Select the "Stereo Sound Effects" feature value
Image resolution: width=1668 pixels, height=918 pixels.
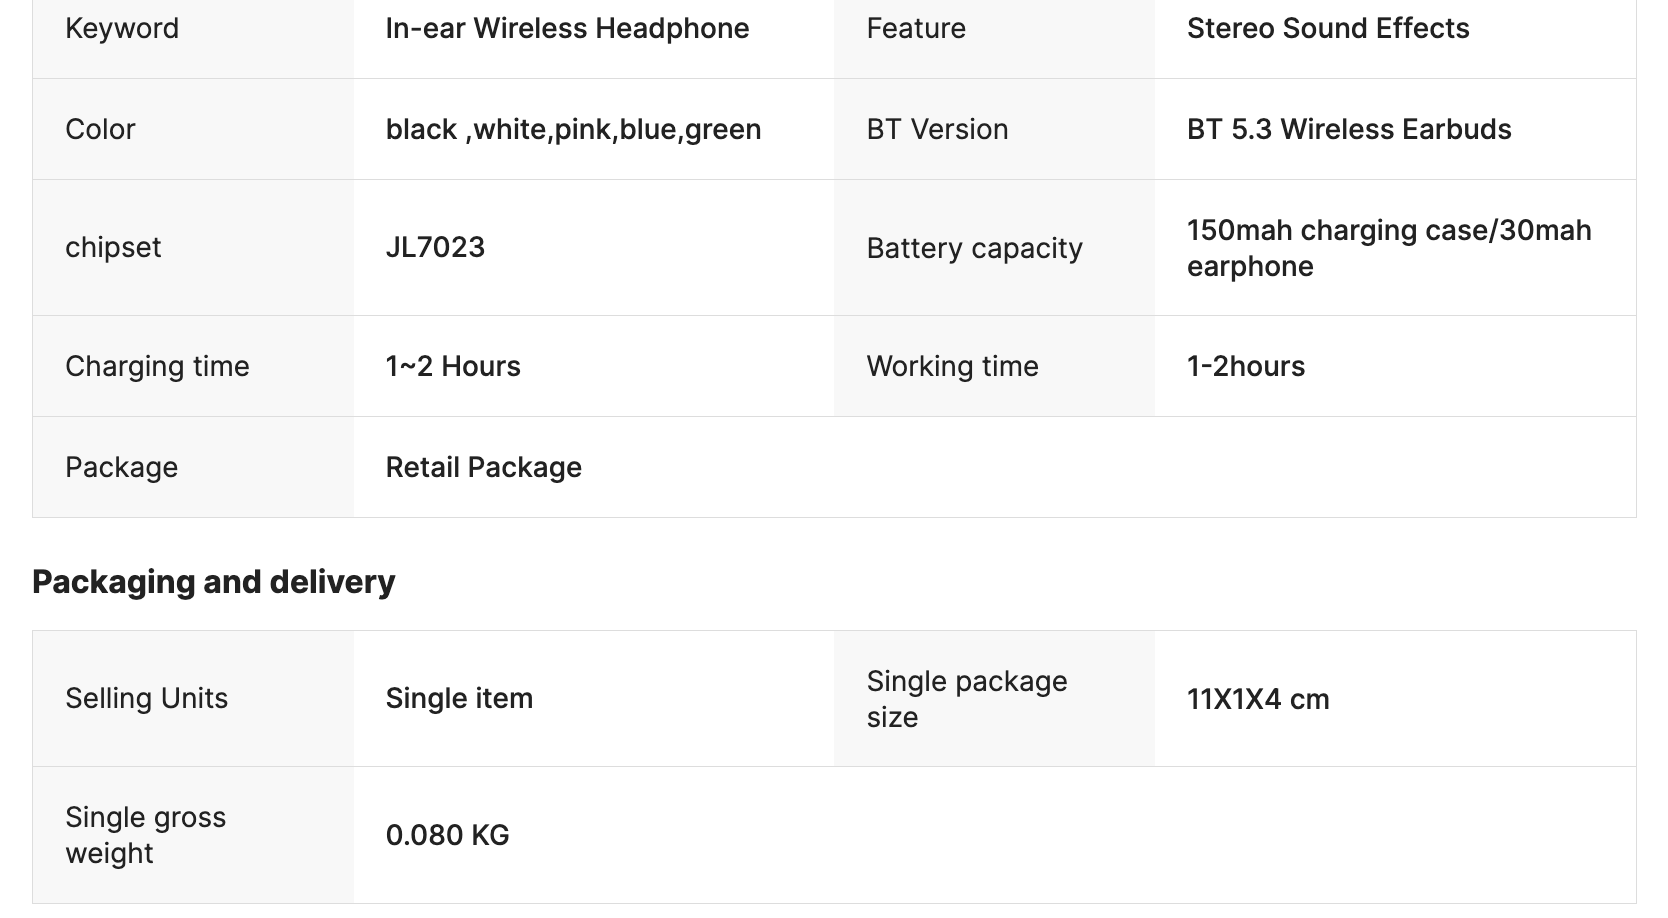point(1327,28)
